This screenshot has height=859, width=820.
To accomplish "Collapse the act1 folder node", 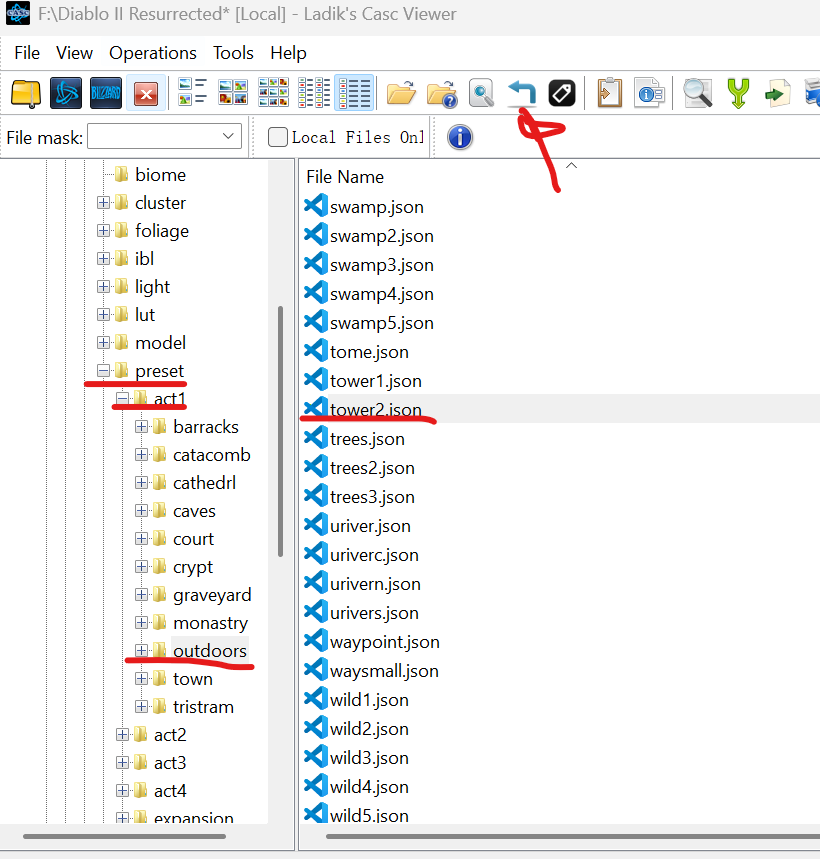I will (x=122, y=398).
